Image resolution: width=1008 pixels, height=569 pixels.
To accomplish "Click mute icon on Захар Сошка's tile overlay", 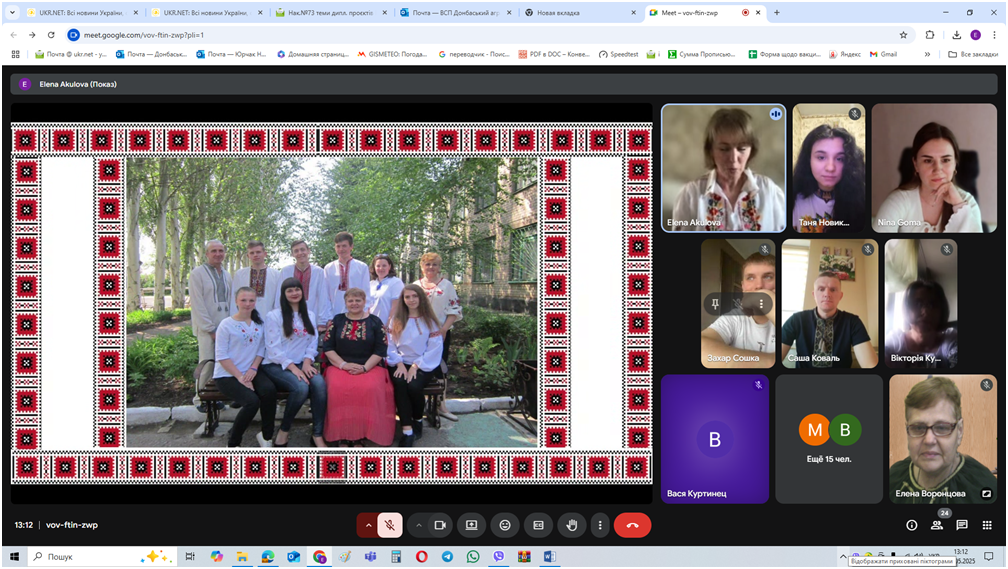I will (738, 304).
